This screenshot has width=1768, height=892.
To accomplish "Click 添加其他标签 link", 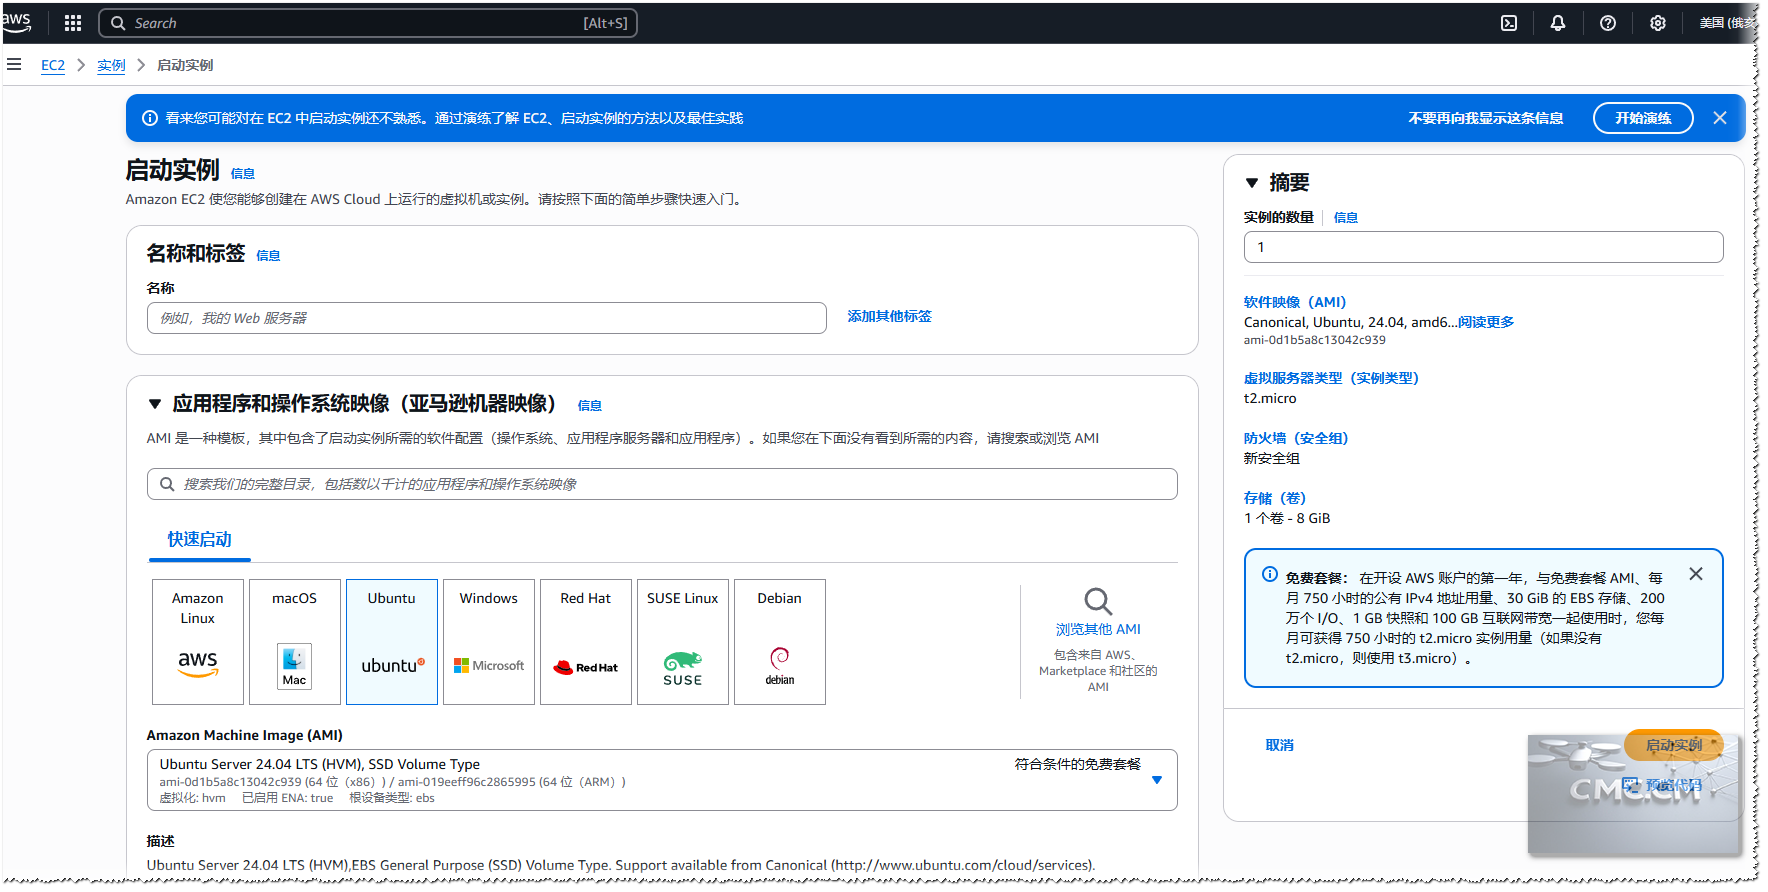I will pos(890,316).
